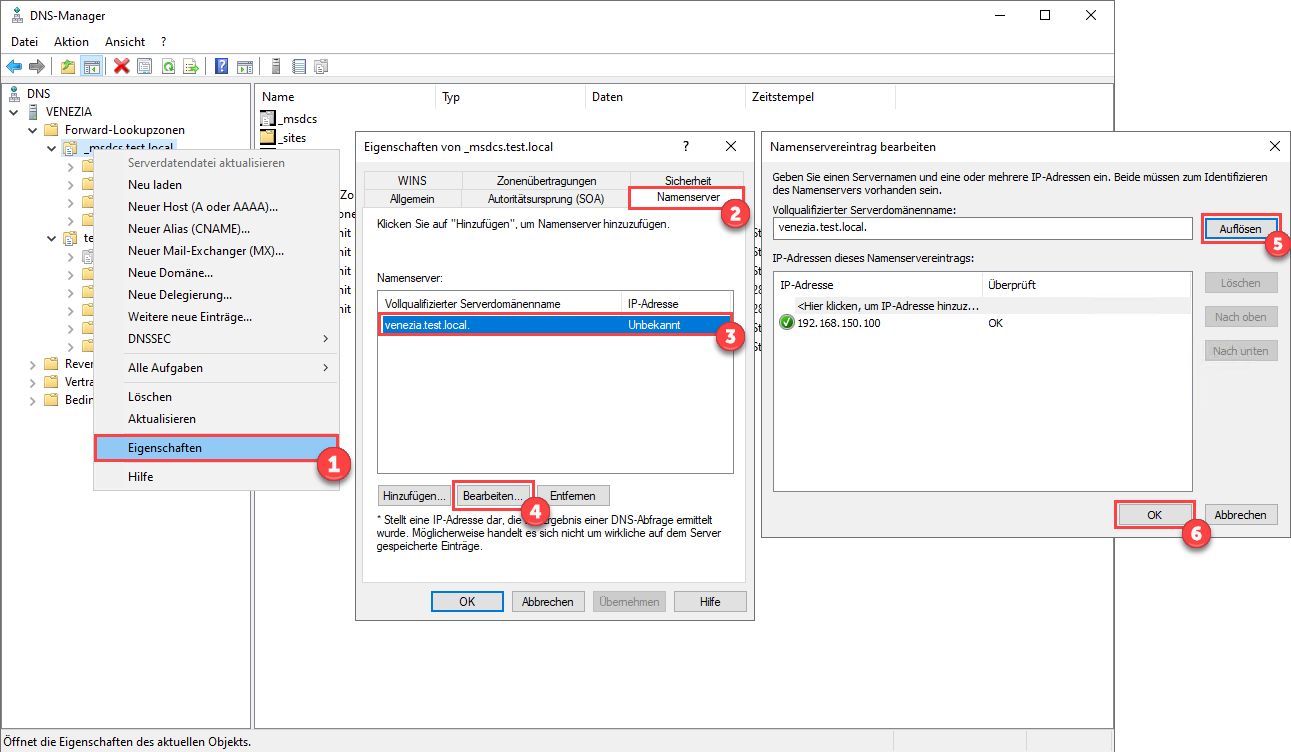Click the VENEZIA server icon in the tree
Viewport: 1291px width, 752px height.
pyautogui.click(x=33, y=111)
